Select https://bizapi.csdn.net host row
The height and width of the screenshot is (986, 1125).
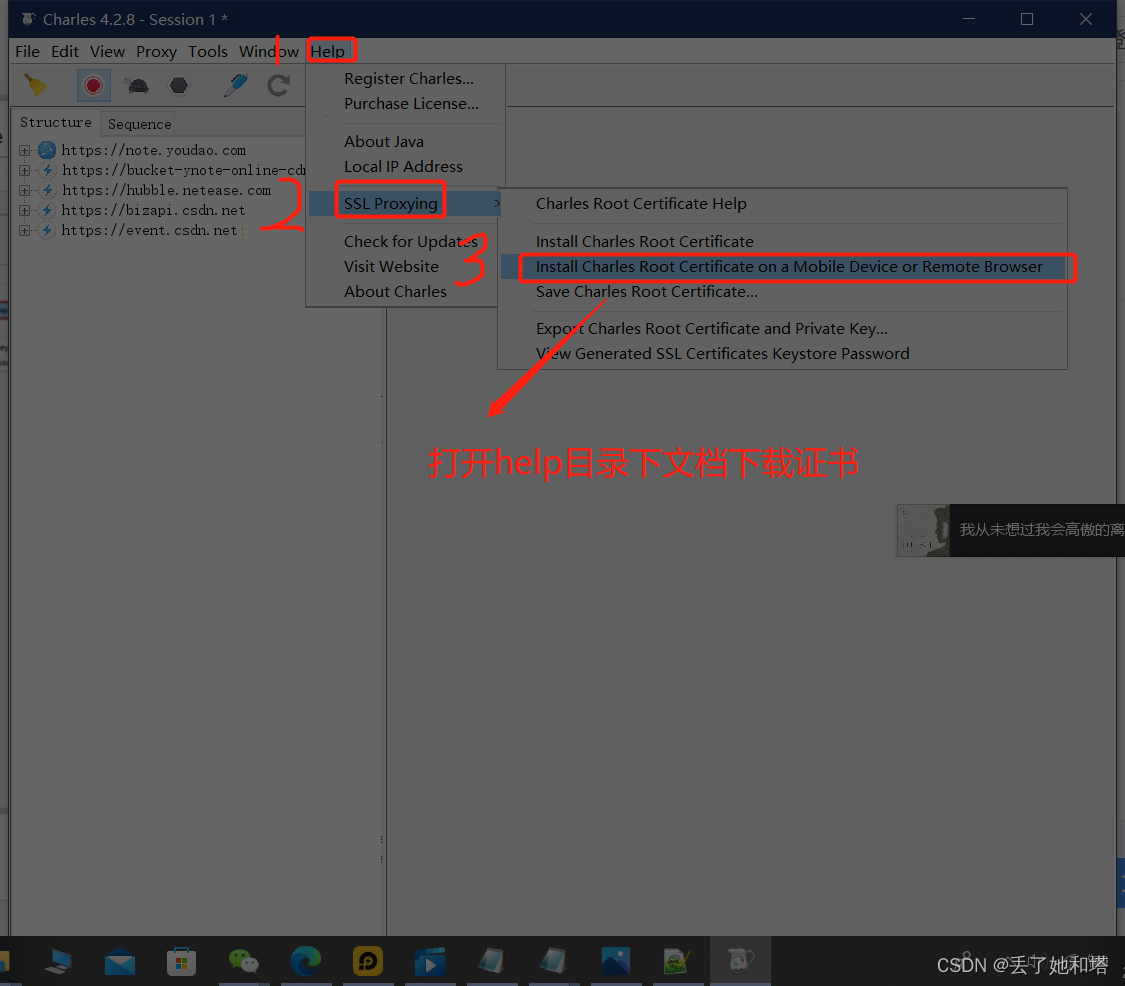tap(153, 210)
